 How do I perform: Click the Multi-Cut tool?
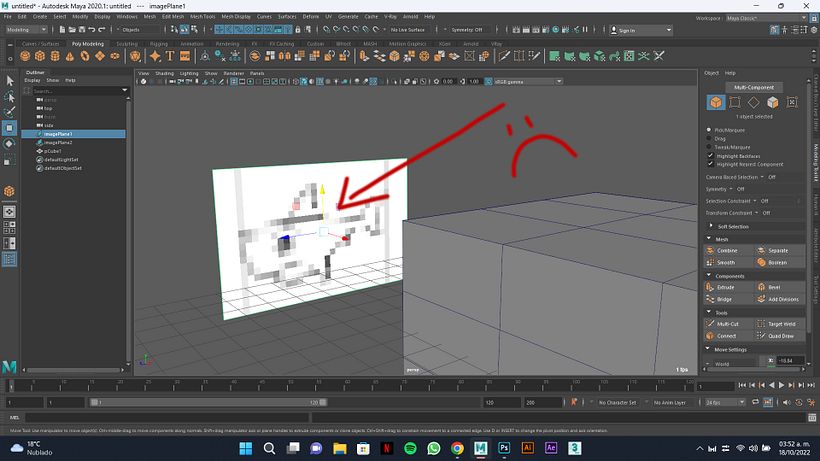729,324
